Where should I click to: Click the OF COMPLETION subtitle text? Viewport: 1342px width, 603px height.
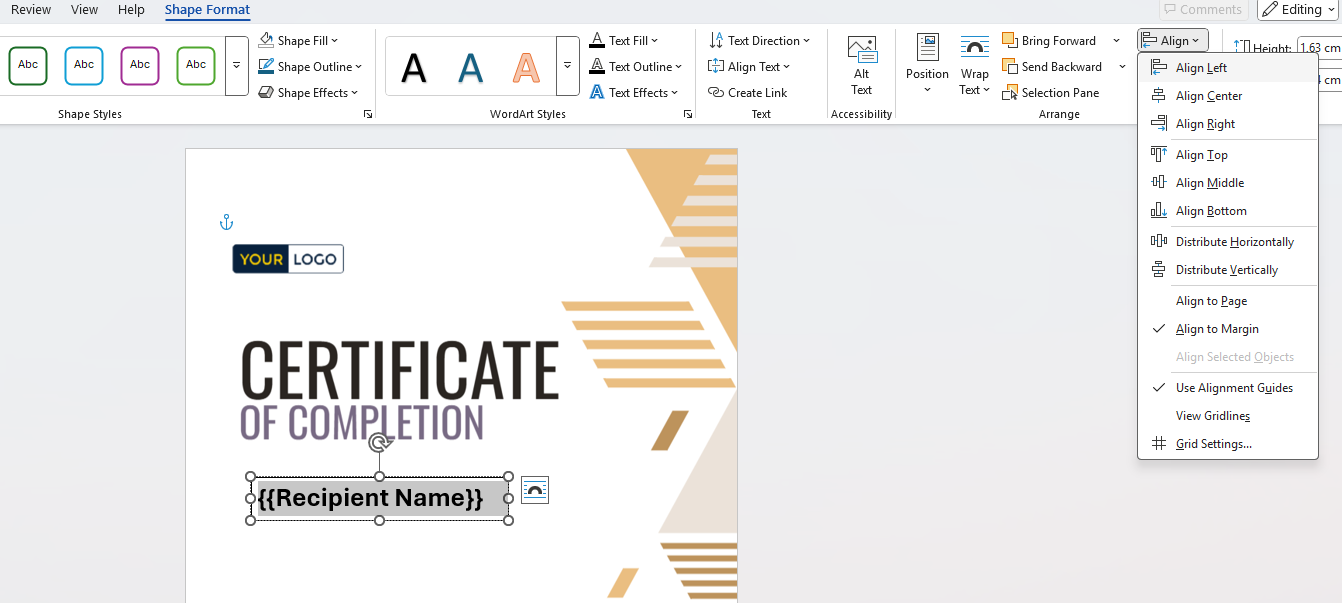362,422
